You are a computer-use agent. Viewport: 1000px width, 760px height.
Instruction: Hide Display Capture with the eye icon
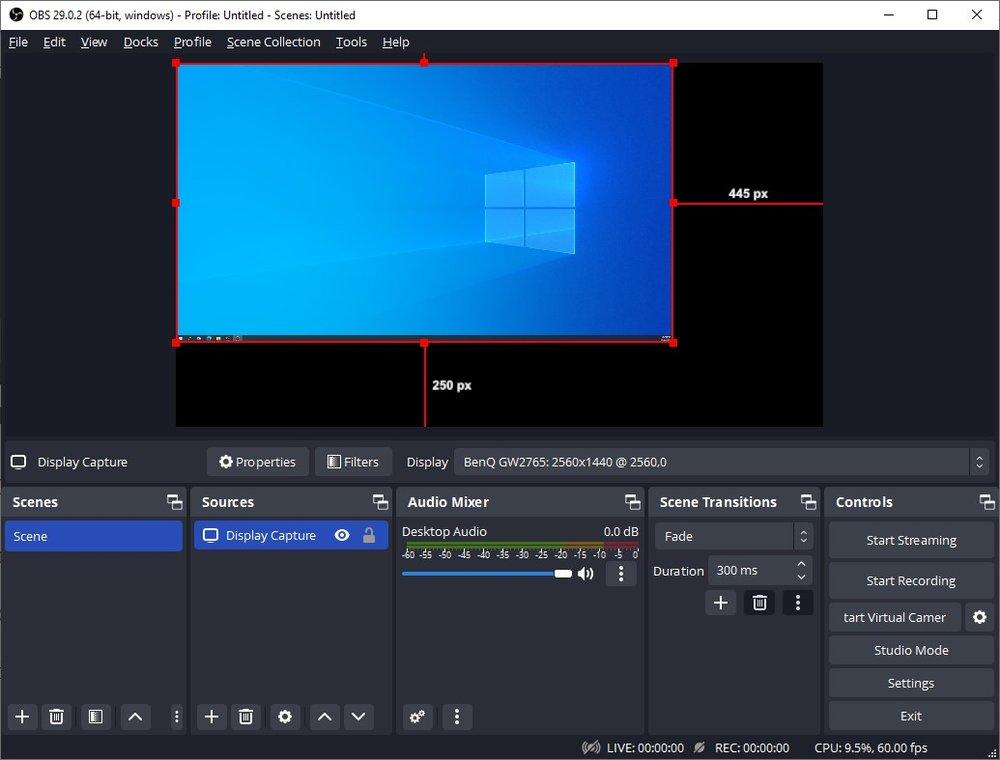click(x=342, y=536)
